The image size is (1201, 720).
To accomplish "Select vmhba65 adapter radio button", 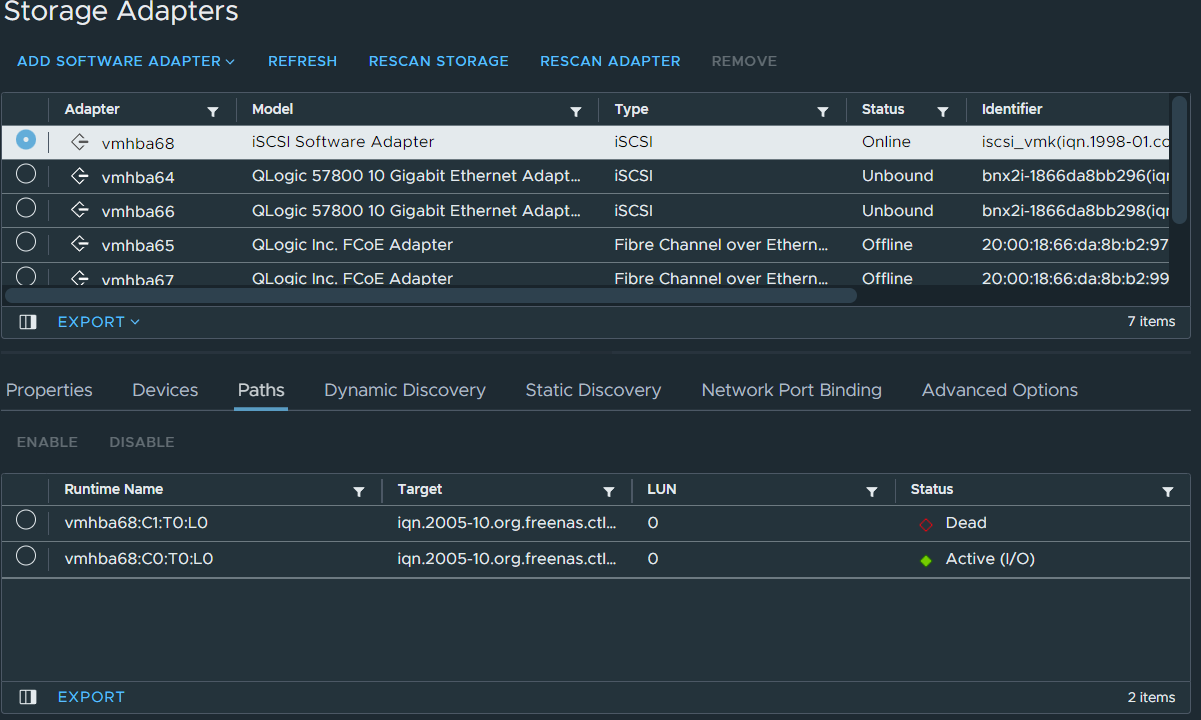I will click(x=26, y=242).
